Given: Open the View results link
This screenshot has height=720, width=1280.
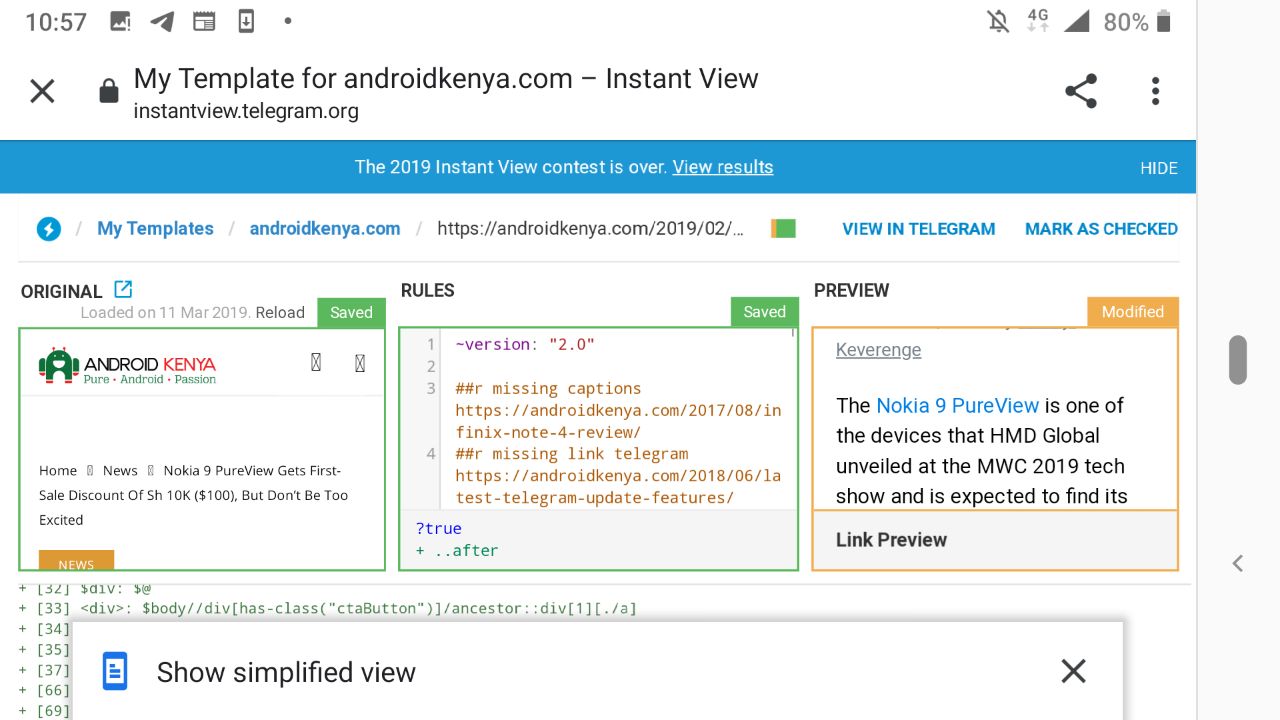Looking at the screenshot, I should (723, 167).
